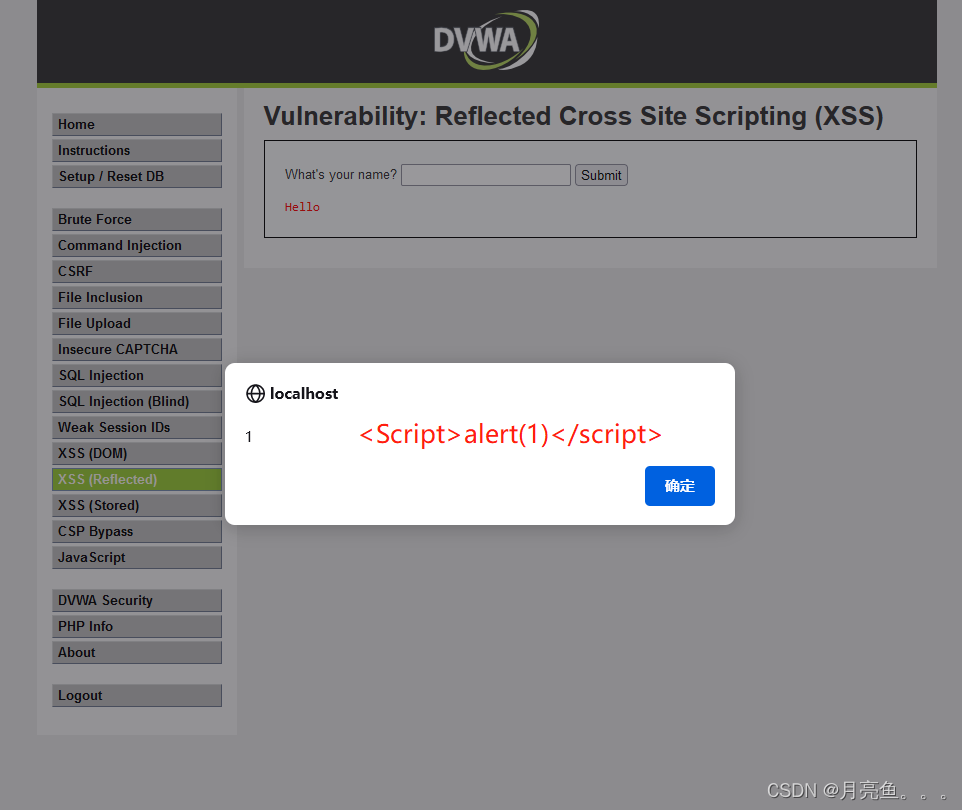Select Insecure CAPTCHA item
962x810 pixels.
(x=137, y=349)
